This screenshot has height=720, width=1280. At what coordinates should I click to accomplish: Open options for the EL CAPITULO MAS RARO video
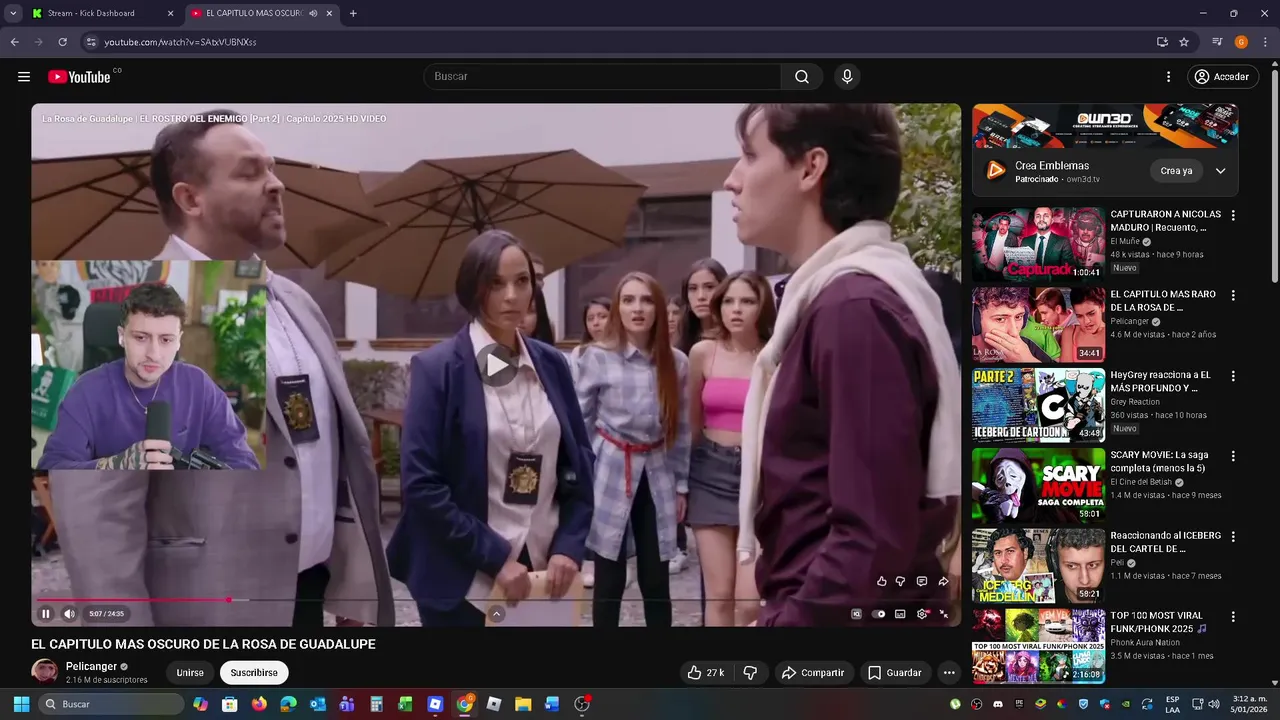[x=1233, y=296]
